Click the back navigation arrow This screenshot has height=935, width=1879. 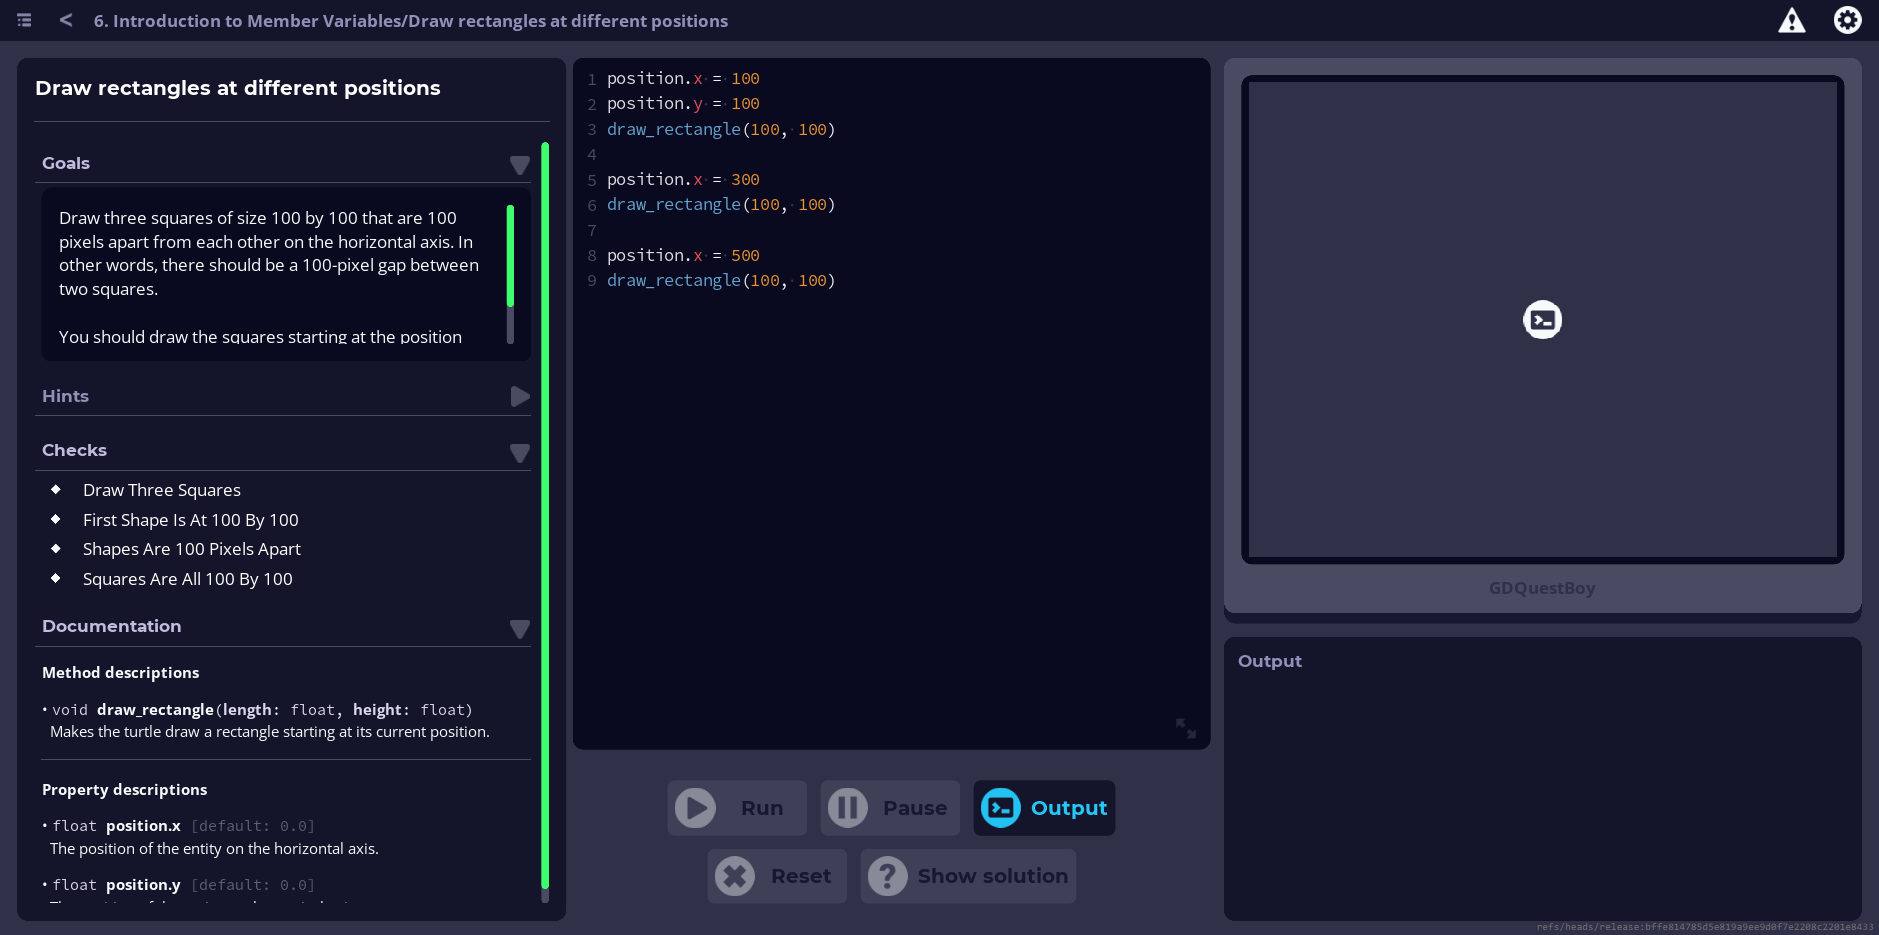[65, 19]
